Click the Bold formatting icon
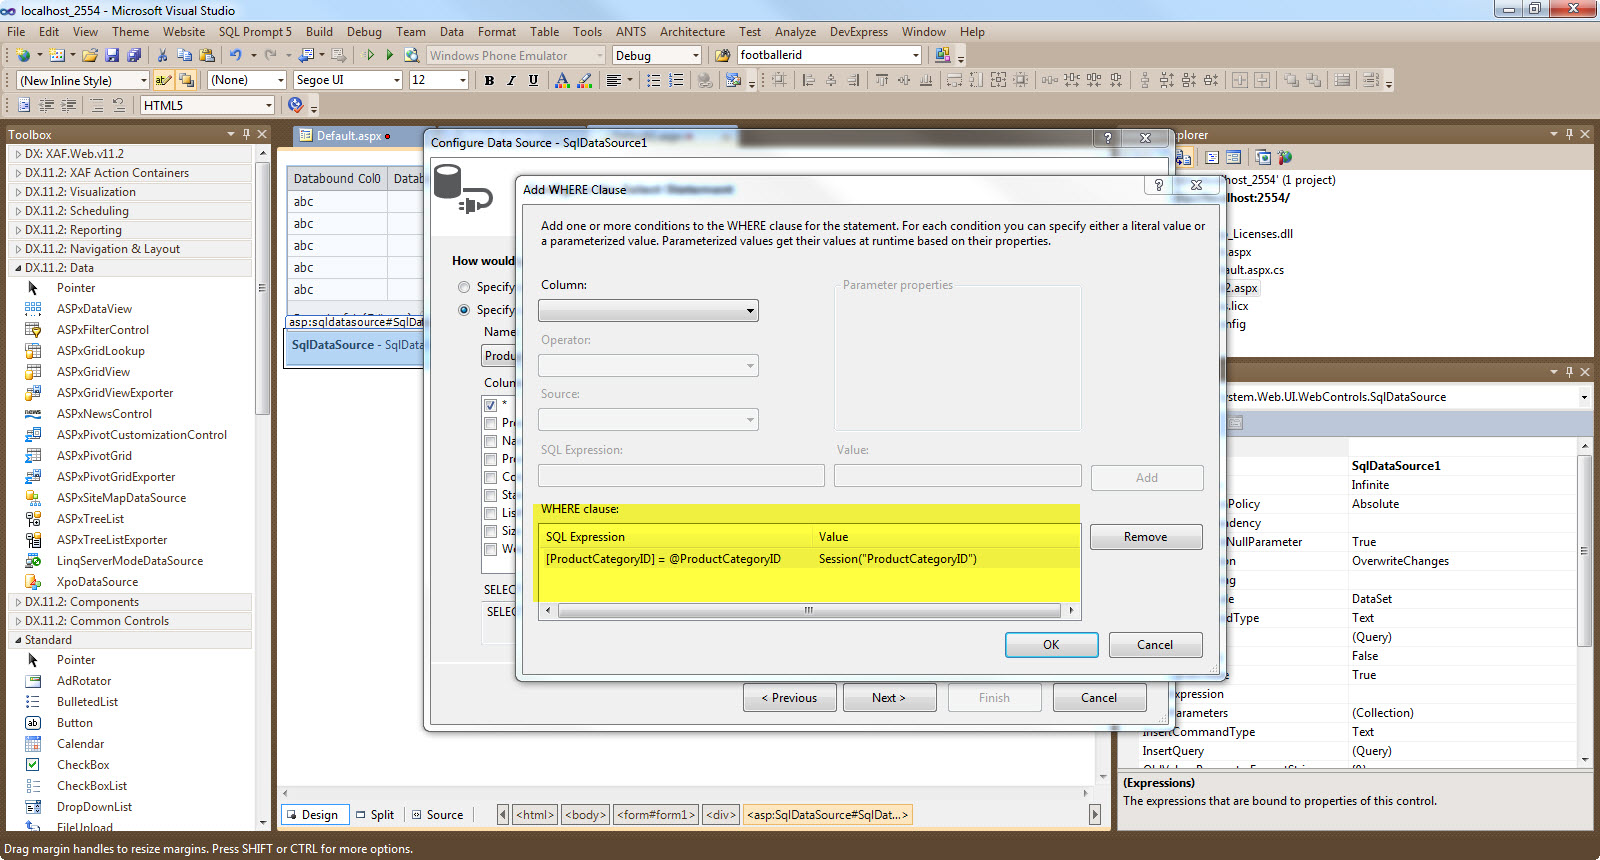 (x=489, y=80)
